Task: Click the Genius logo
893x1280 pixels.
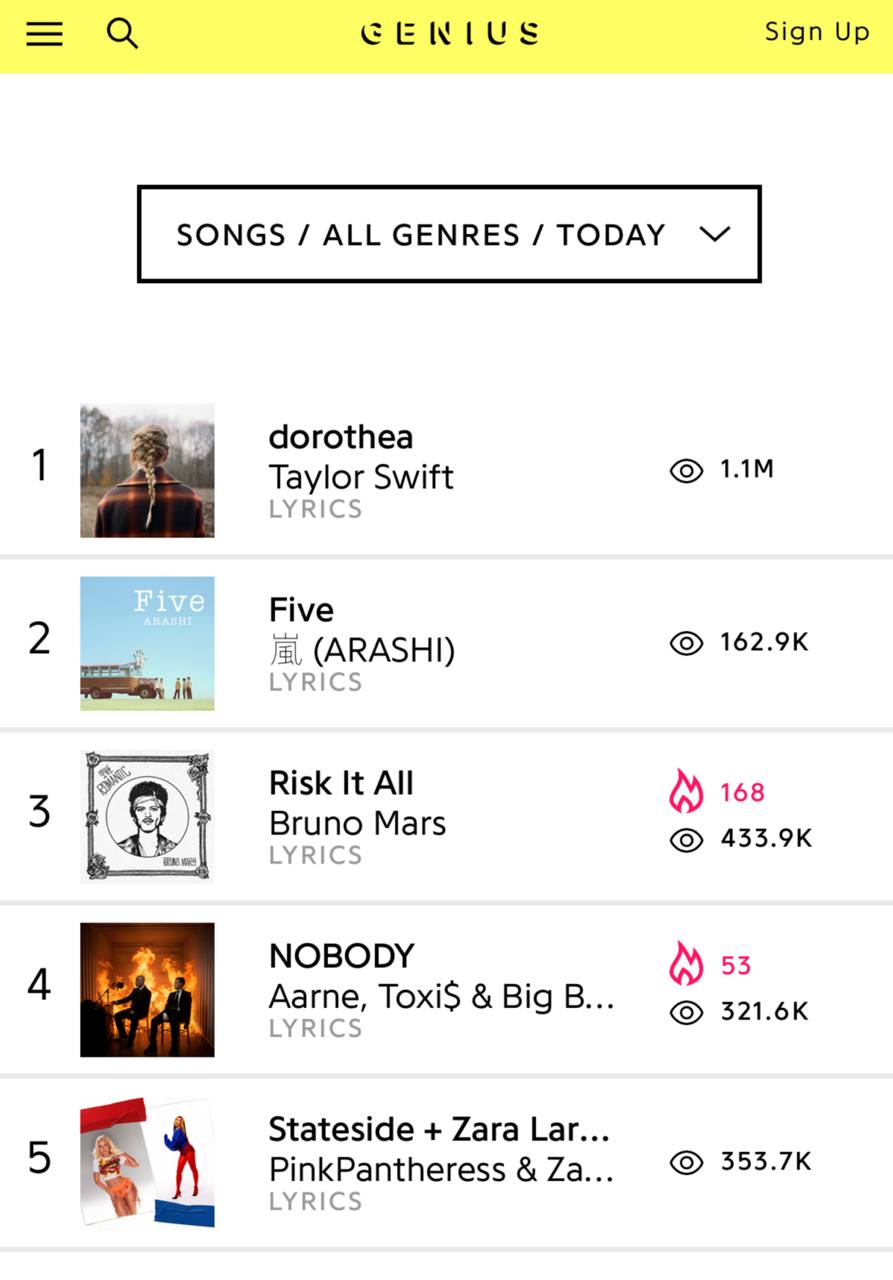Action: 449,34
